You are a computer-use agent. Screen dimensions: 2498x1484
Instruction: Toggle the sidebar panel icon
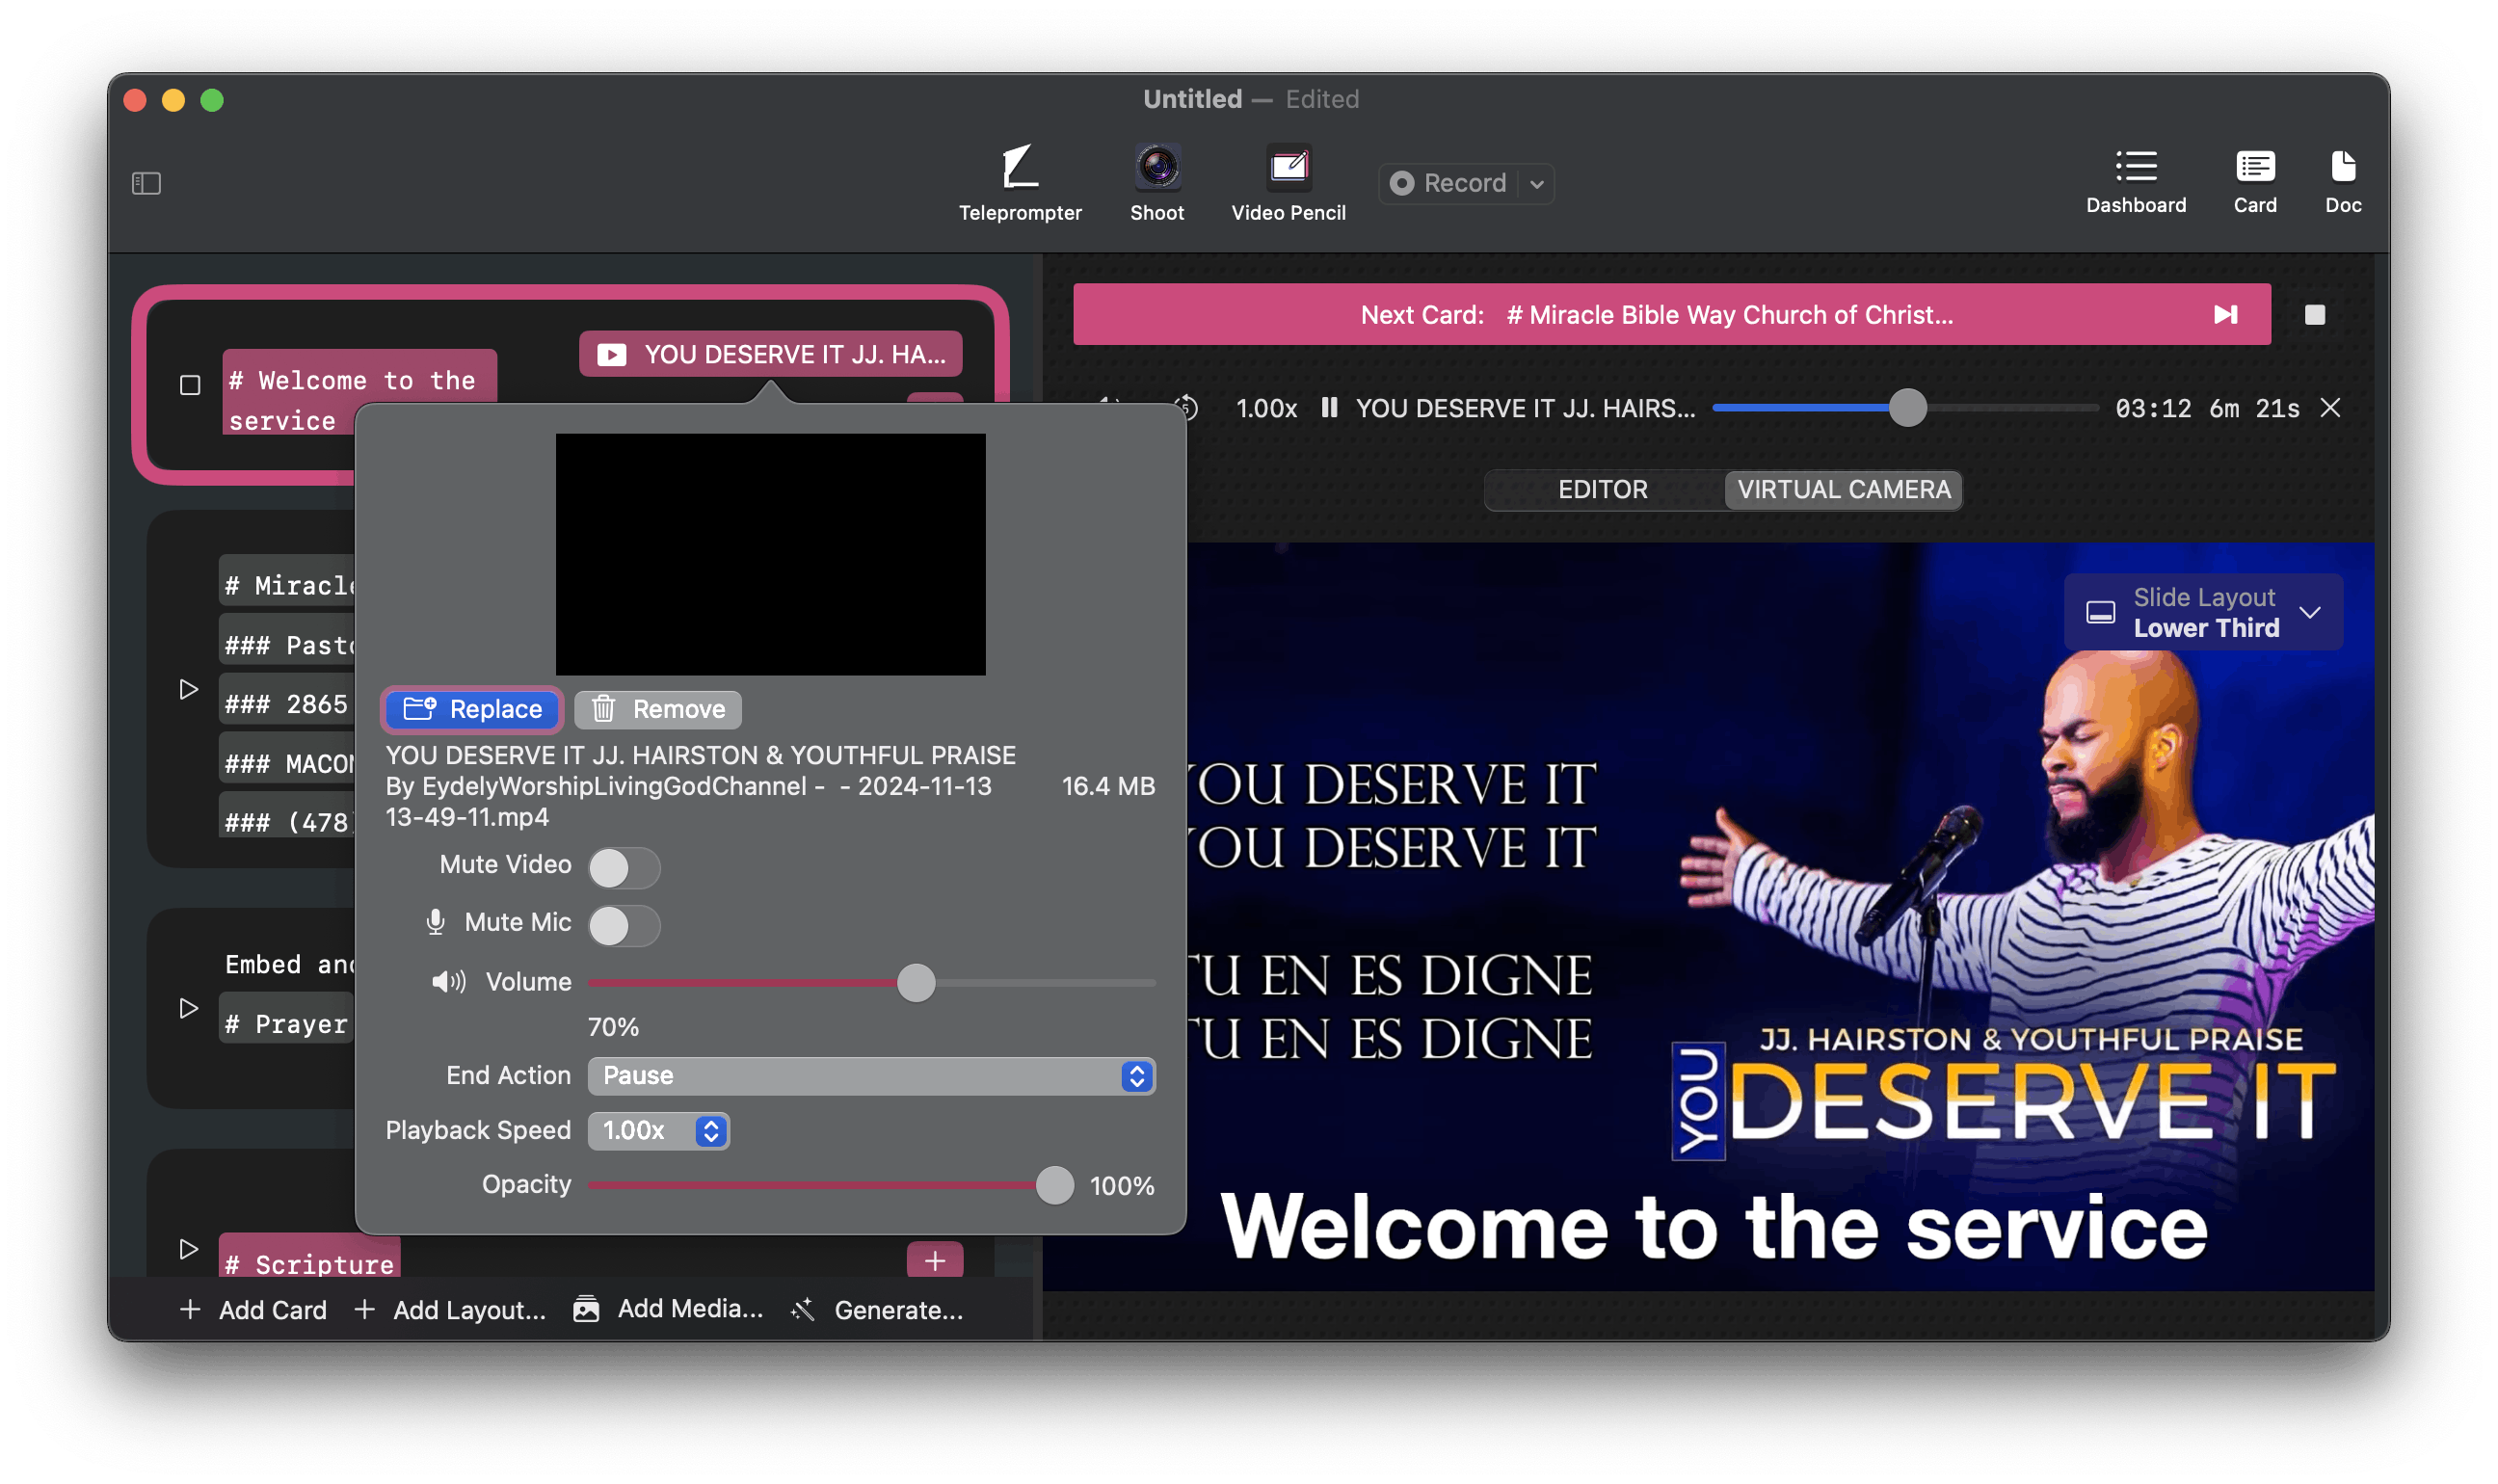click(146, 183)
